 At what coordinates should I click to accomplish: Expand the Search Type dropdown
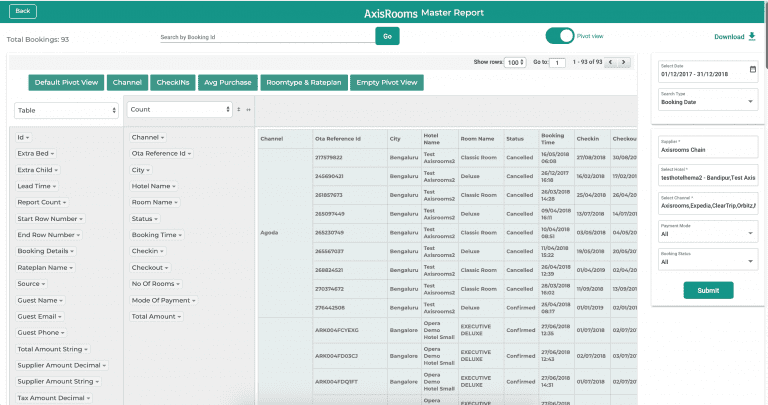coord(750,101)
